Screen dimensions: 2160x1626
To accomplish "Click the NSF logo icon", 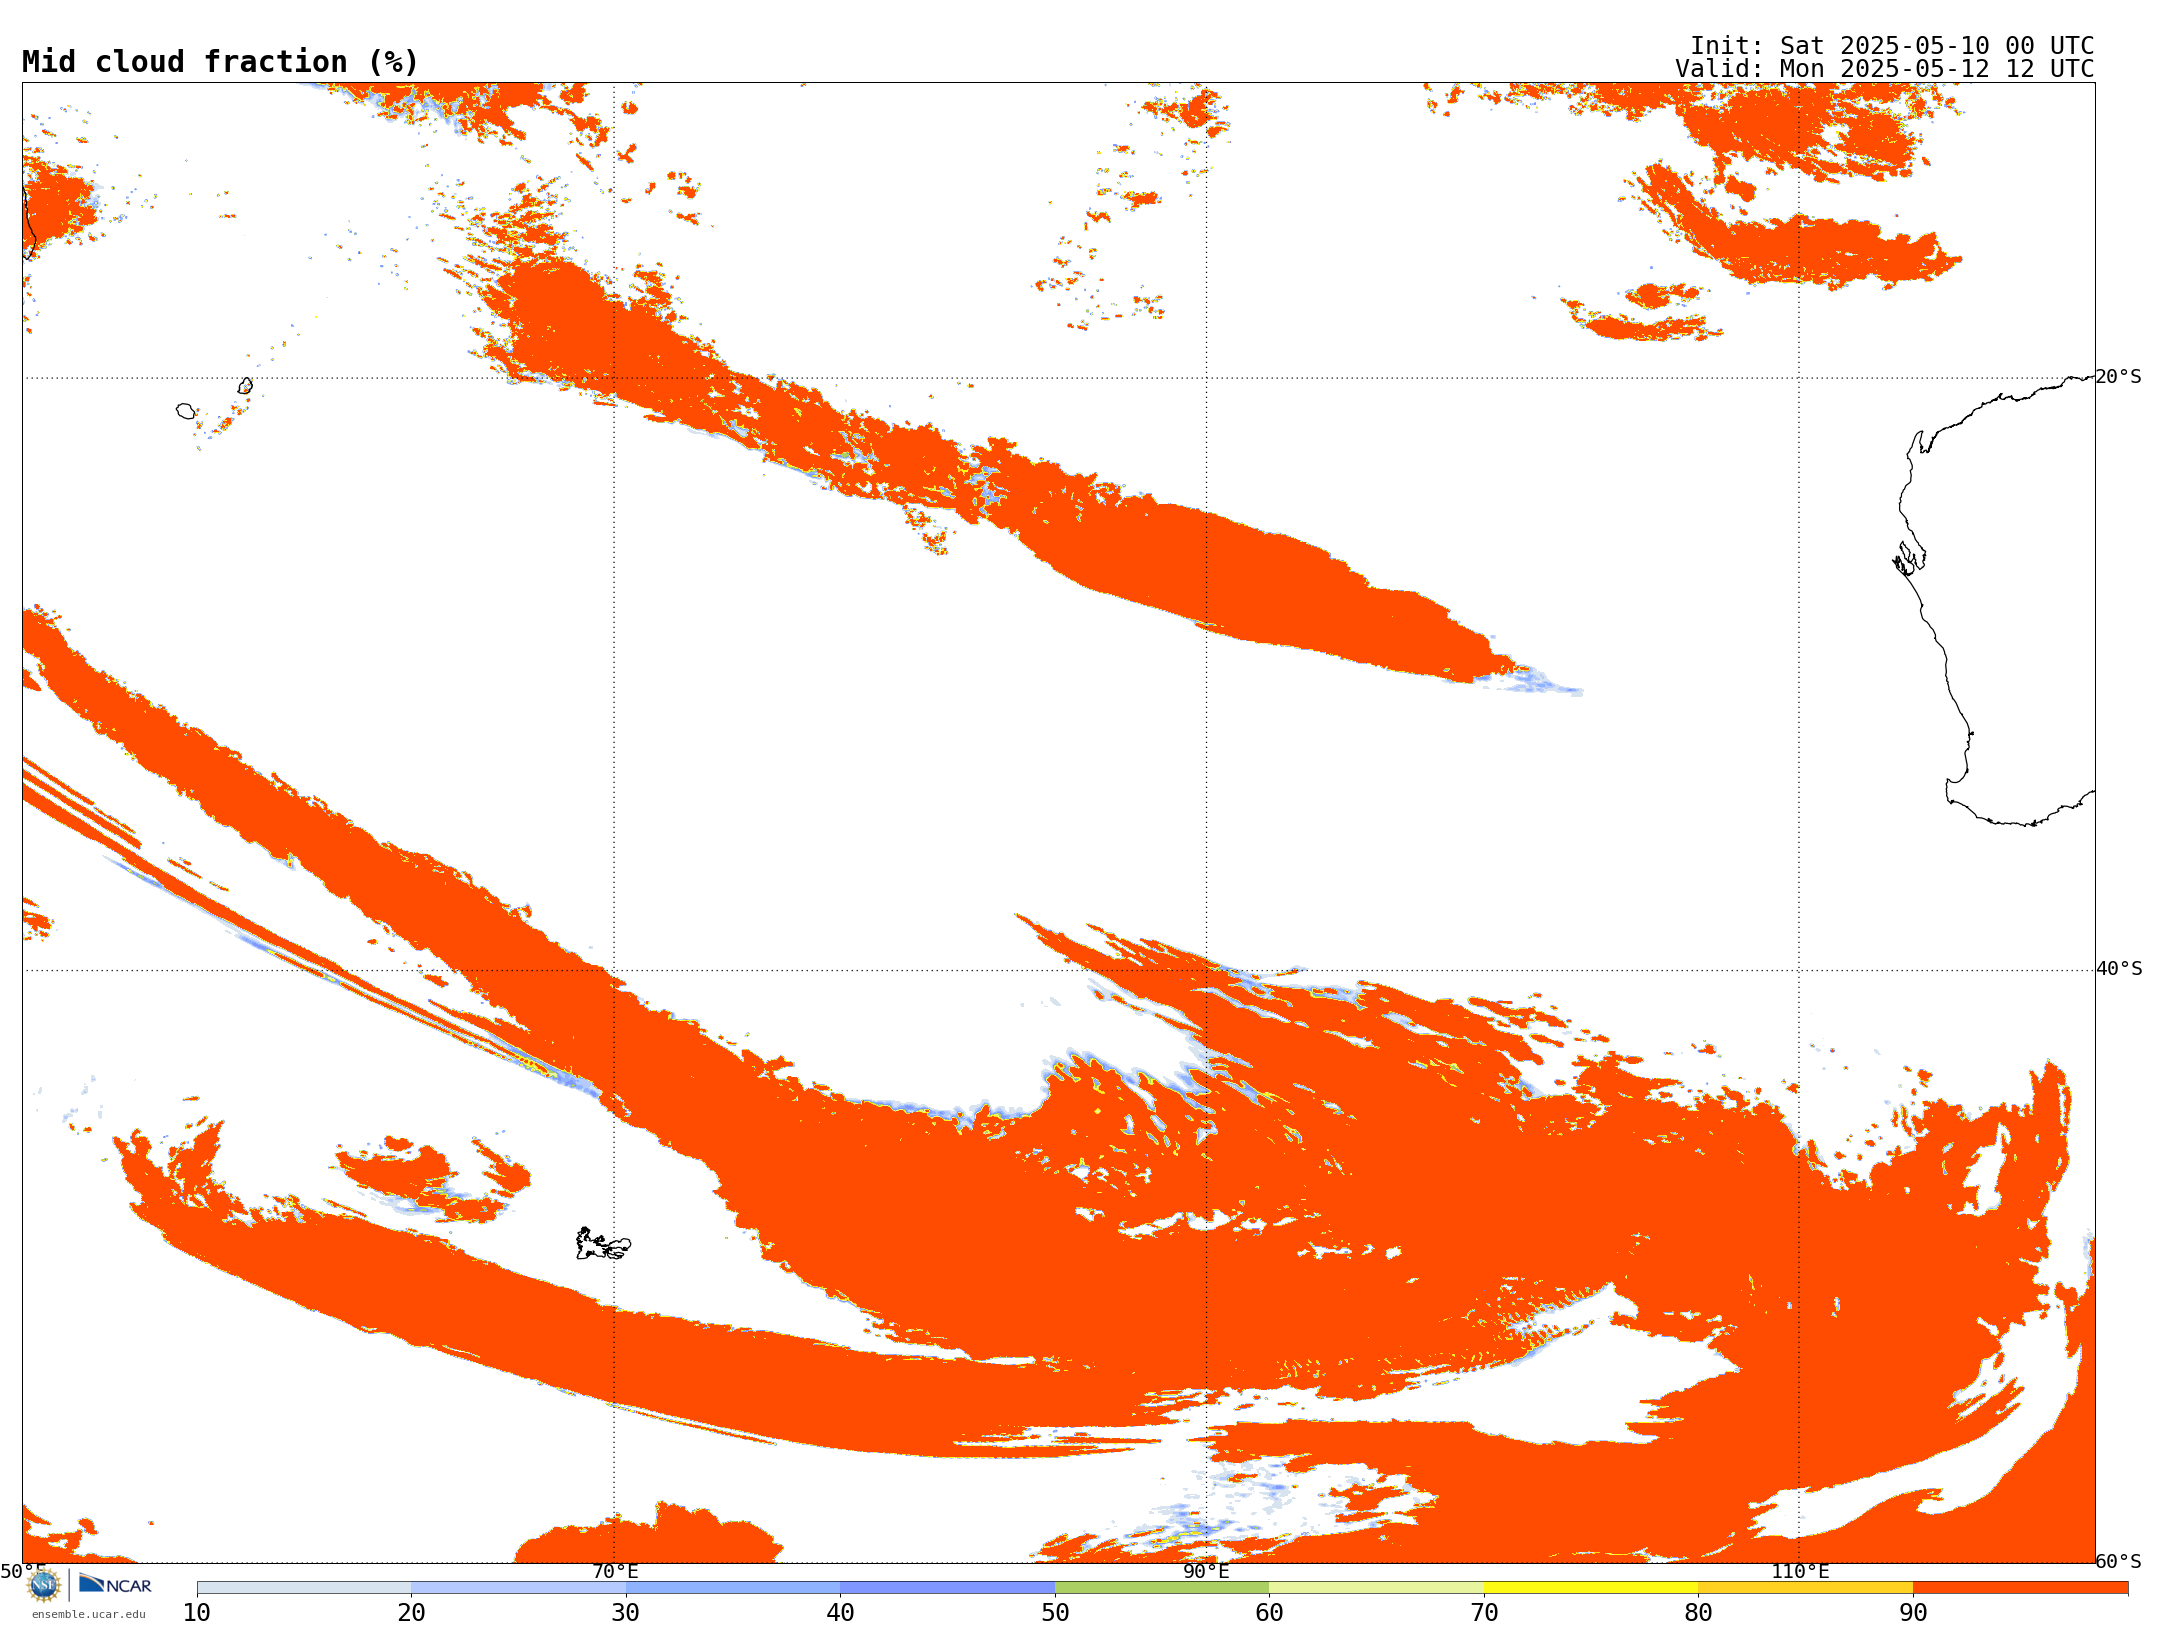I will 44,1585.
